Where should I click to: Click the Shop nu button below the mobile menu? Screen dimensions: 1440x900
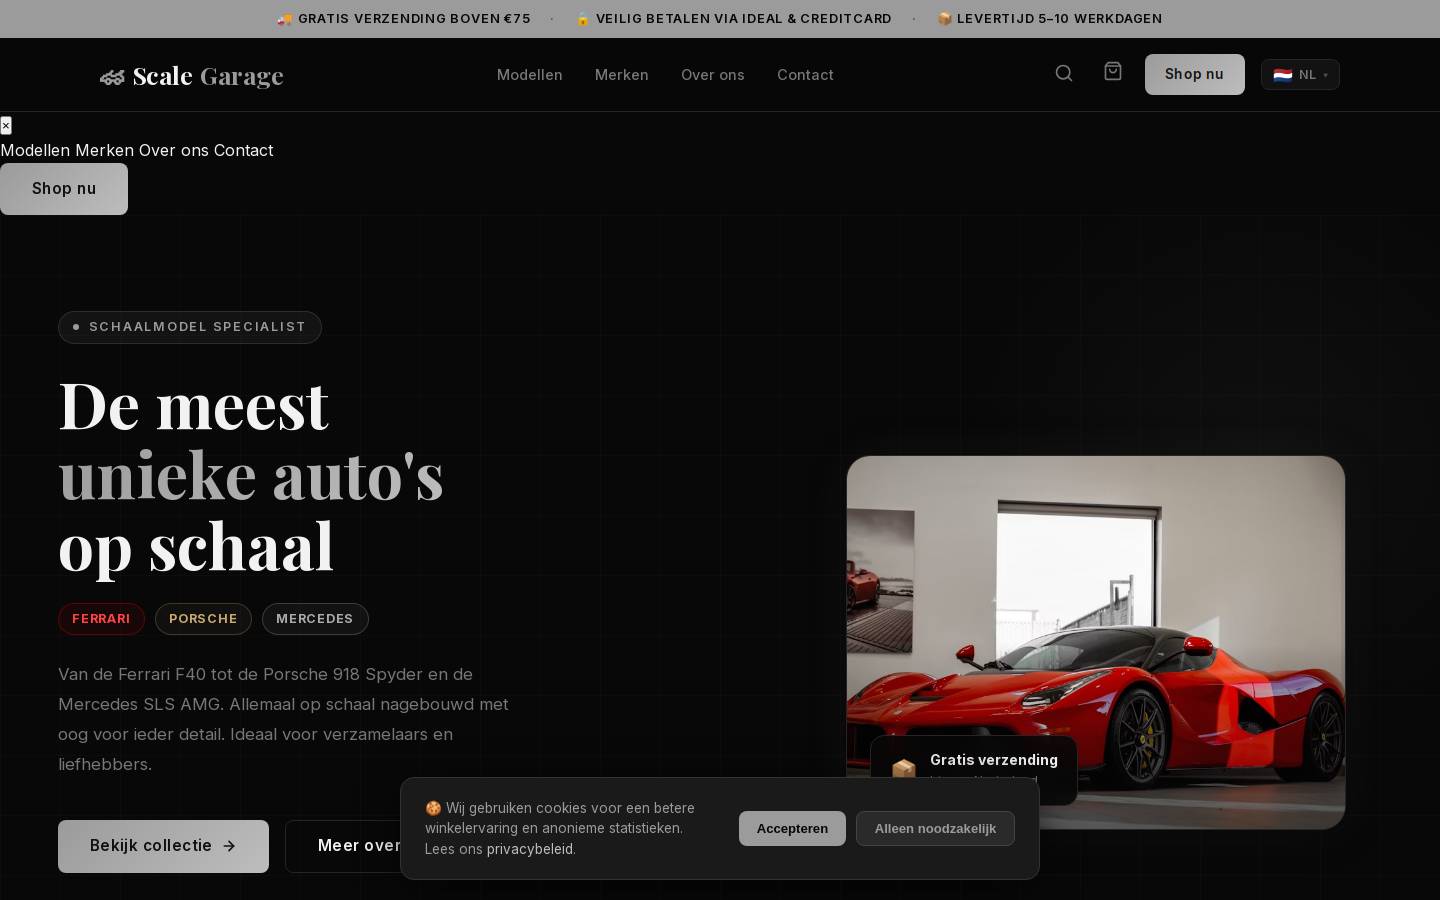point(64,189)
